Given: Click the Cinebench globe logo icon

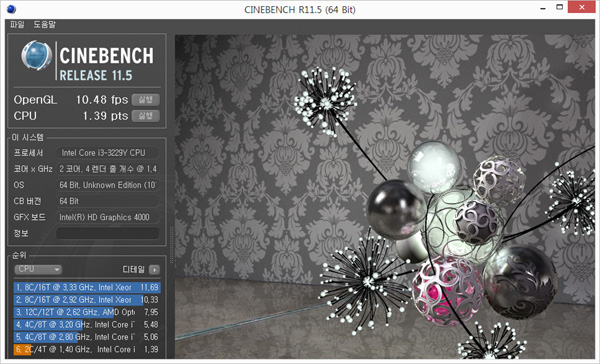Looking at the screenshot, I should point(36,56).
